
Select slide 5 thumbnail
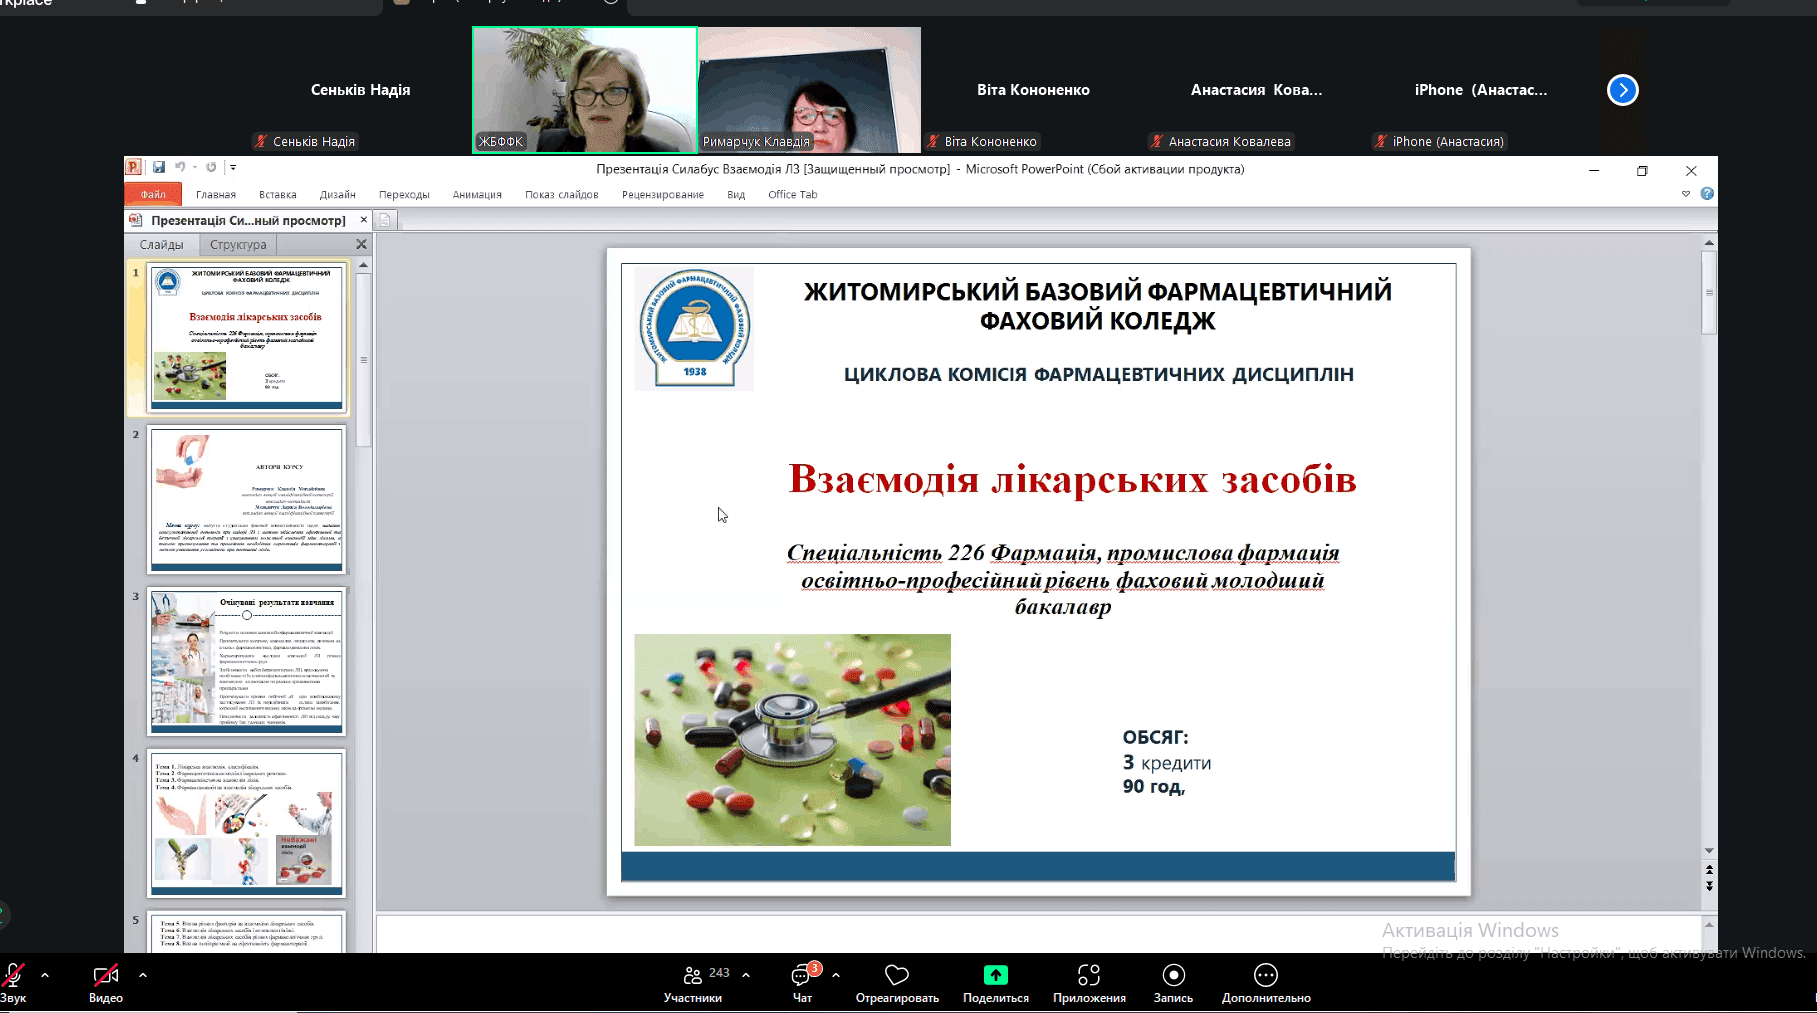tap(246, 932)
